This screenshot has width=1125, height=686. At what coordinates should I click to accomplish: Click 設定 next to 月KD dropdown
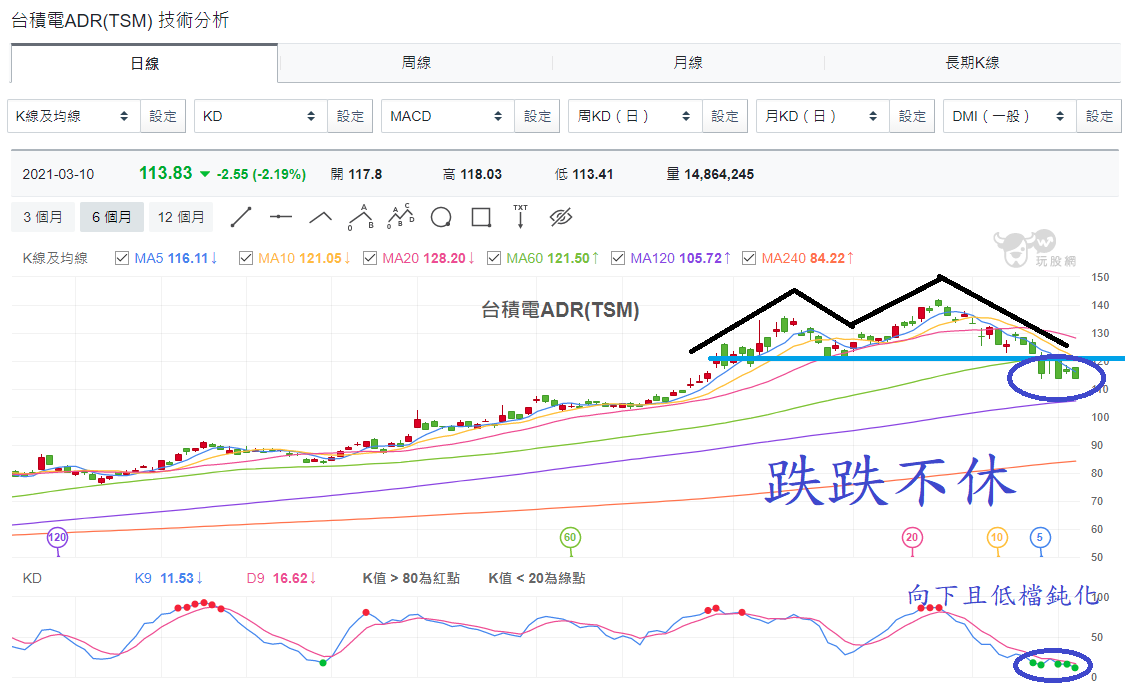click(x=912, y=116)
